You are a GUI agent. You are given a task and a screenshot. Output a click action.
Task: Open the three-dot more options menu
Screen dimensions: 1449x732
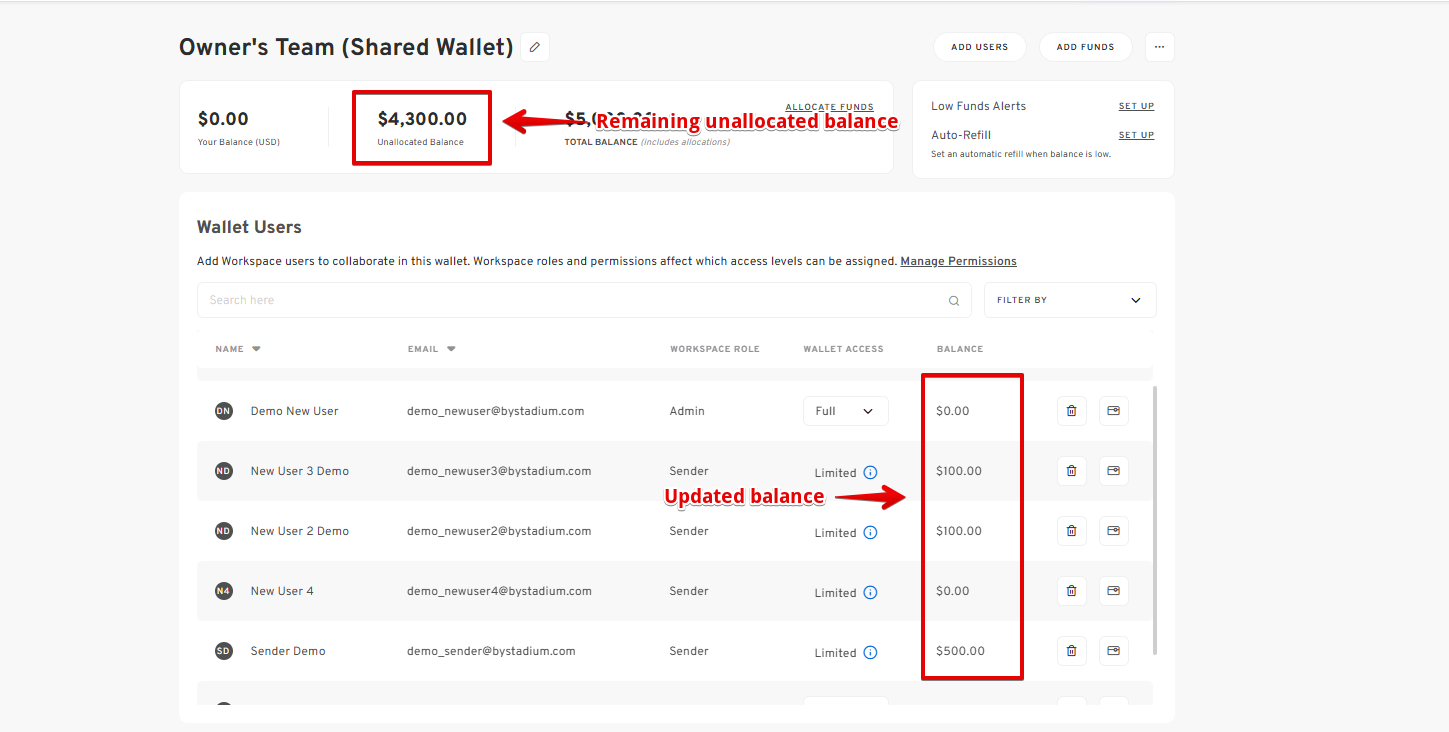pos(1159,47)
